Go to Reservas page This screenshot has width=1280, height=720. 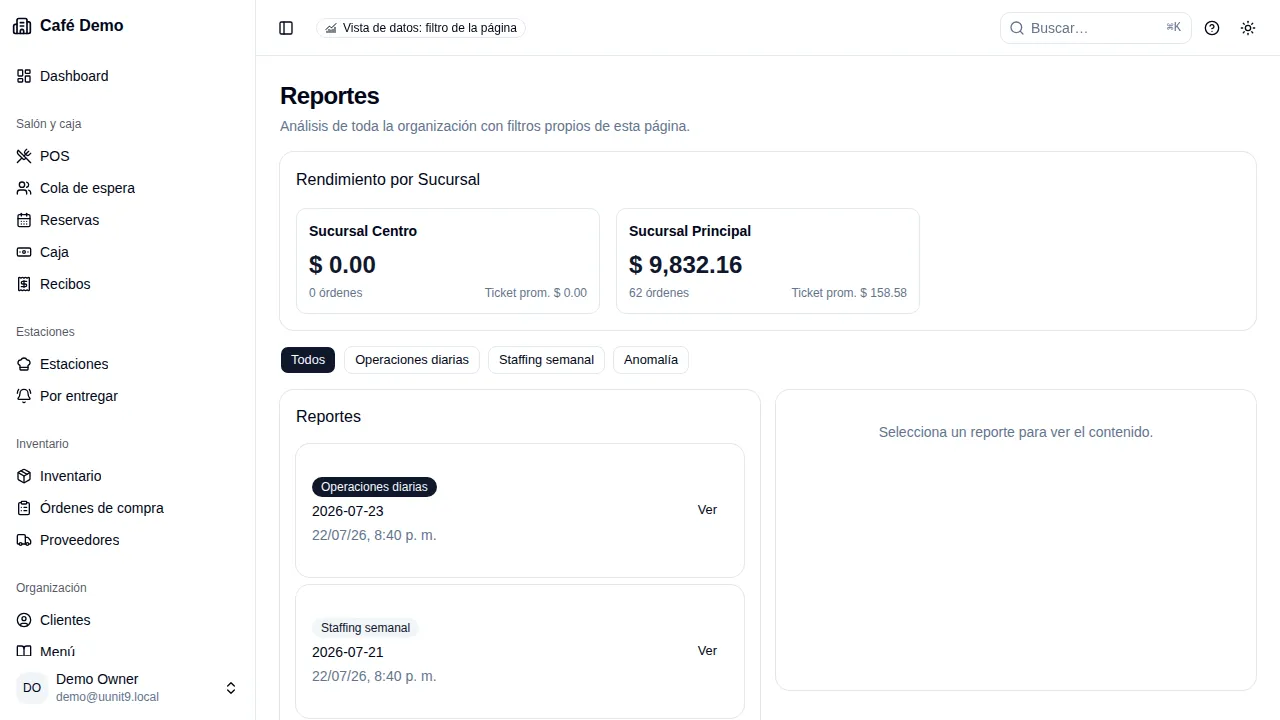pyautogui.click(x=128, y=220)
